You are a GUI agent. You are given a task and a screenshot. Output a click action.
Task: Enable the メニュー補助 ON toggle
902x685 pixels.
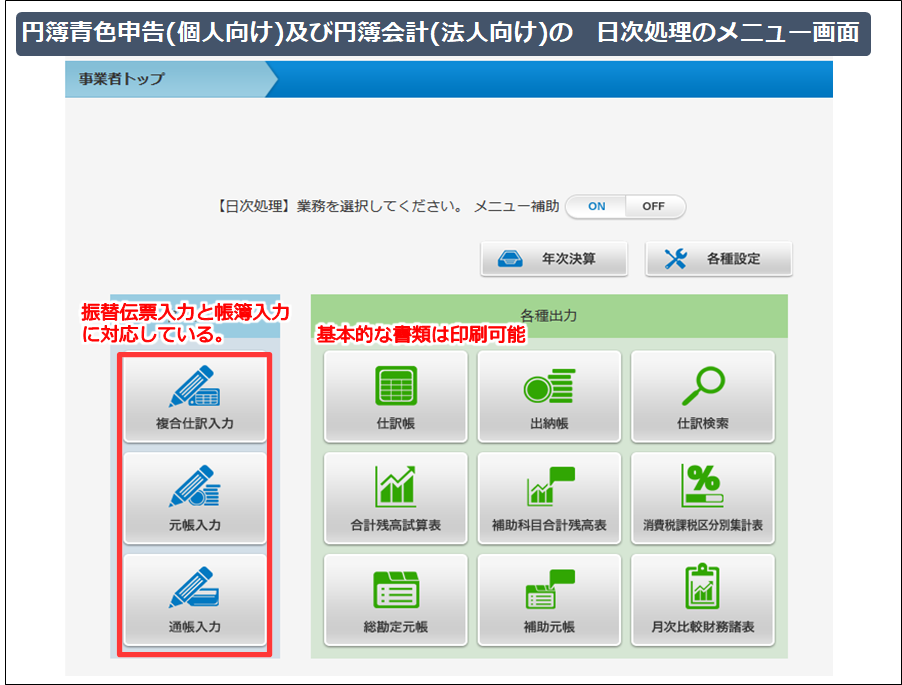[x=599, y=207]
